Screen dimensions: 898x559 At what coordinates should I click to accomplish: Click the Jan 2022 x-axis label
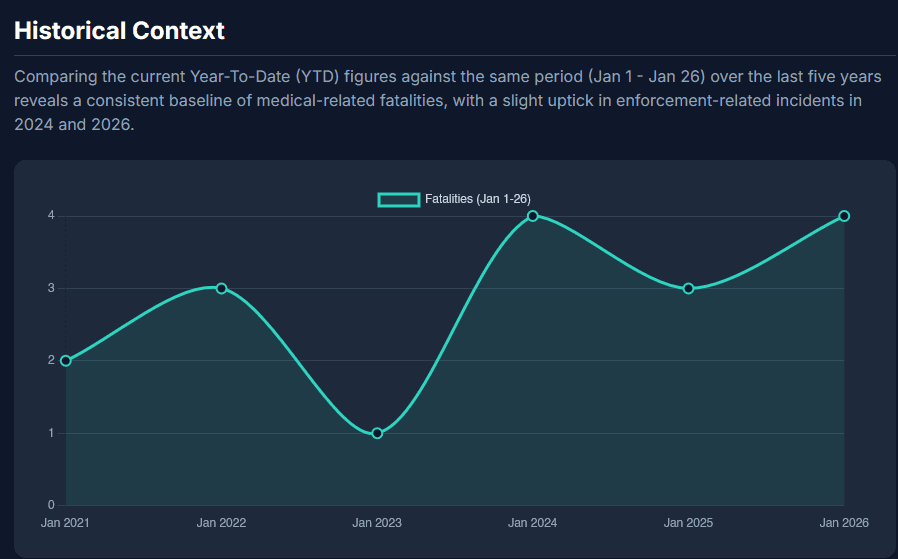(x=221, y=523)
